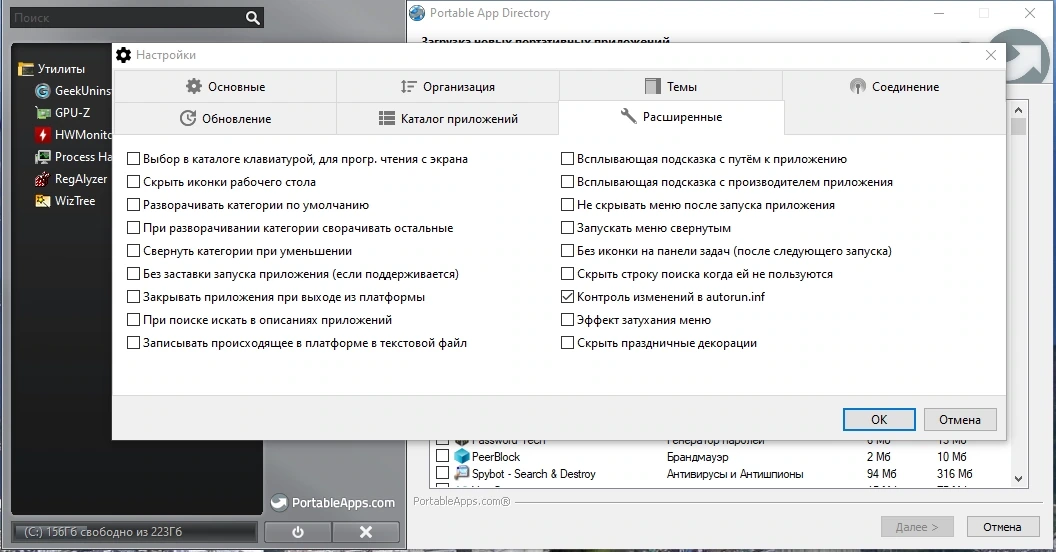1056x552 pixels.
Task: Switch to Соединение tab
Action: click(894, 86)
